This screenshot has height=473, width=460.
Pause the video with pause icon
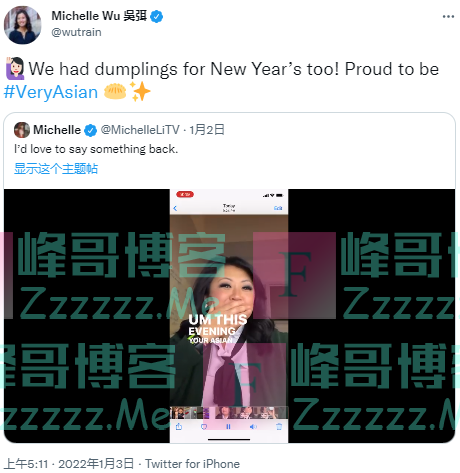click(228, 427)
